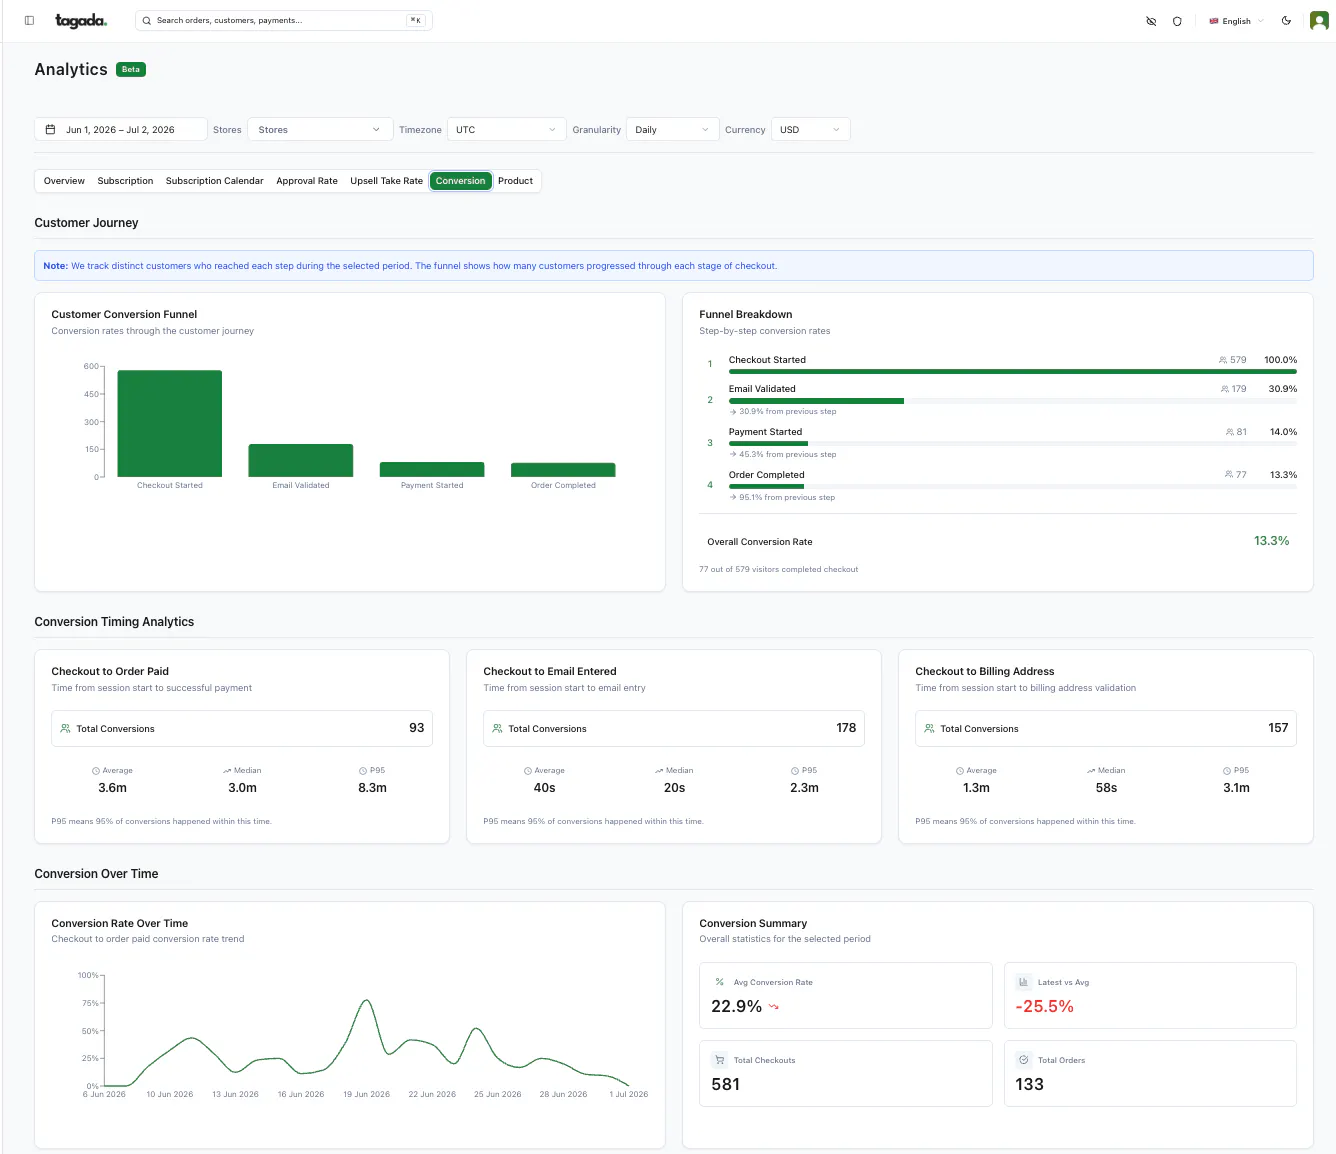Screen dimensions: 1336x1154
Task: Open the user avatar menu
Action: click(1319, 21)
